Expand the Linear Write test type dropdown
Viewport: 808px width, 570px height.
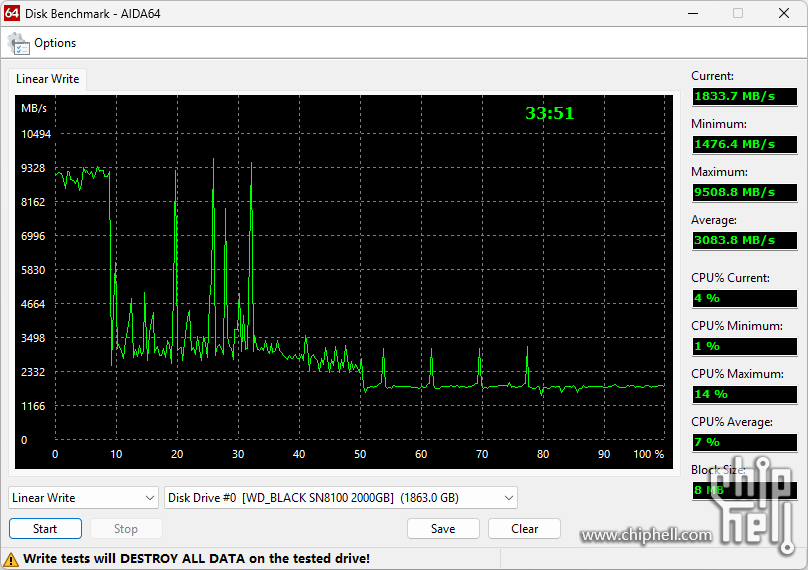click(x=83, y=498)
